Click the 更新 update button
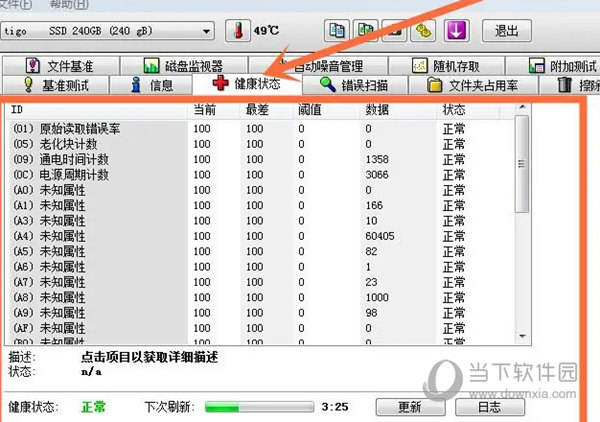The width and height of the screenshot is (600, 422). point(410,407)
